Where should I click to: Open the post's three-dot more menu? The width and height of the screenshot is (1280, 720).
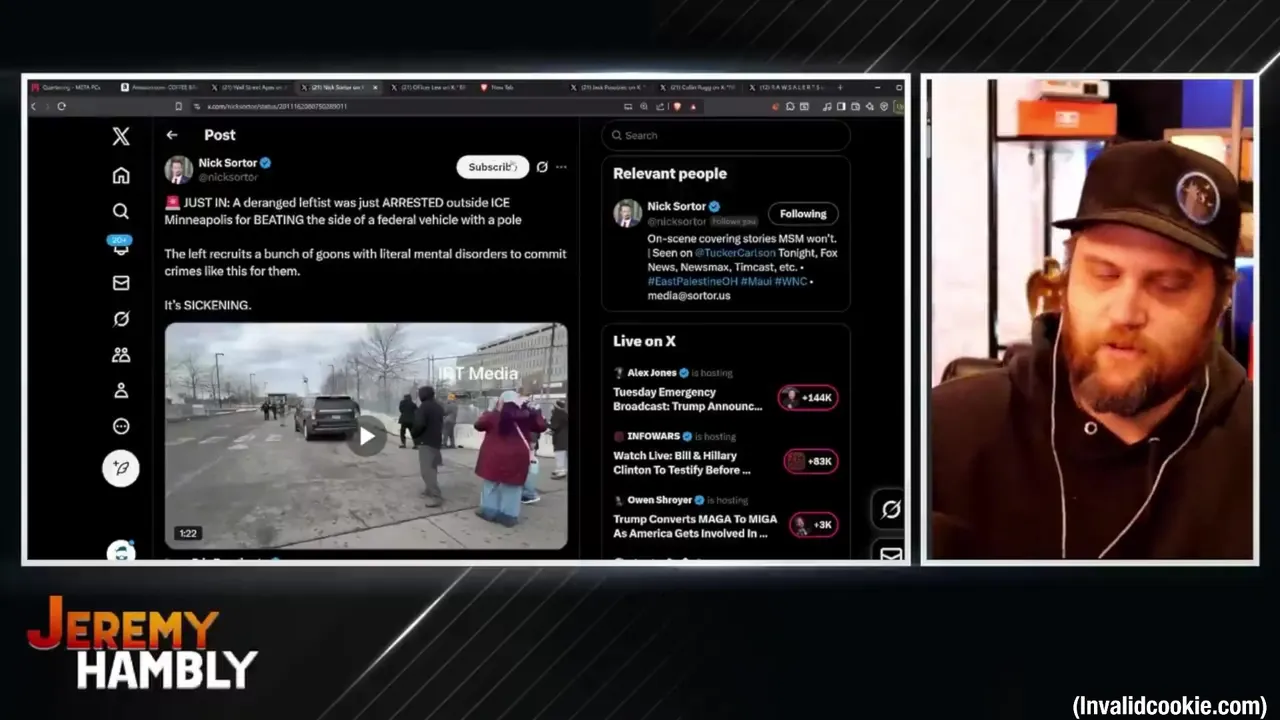click(561, 167)
